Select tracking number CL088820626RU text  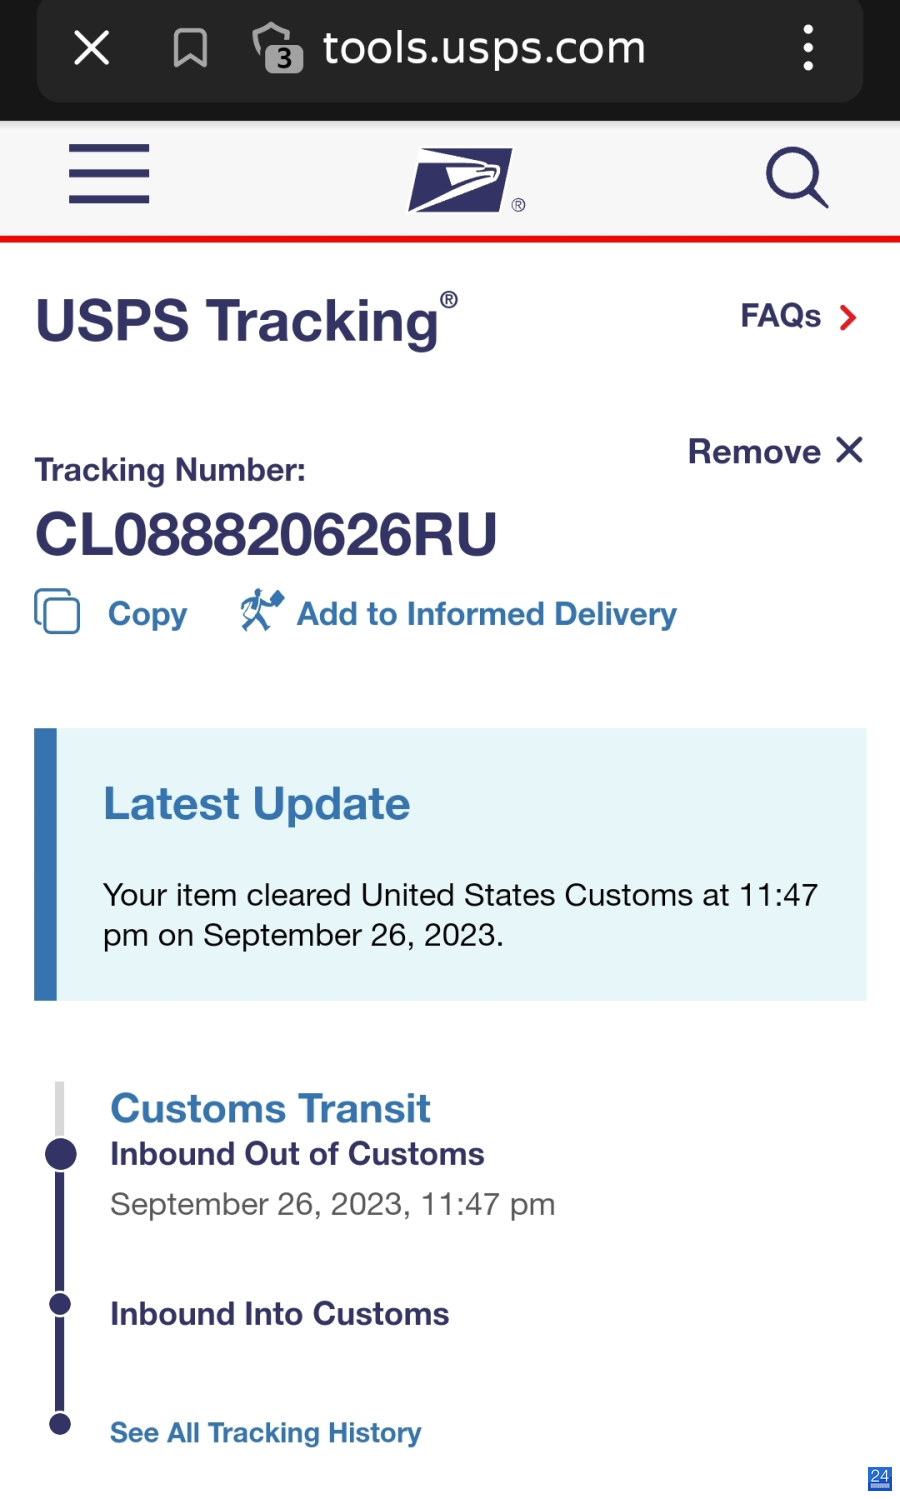(266, 534)
